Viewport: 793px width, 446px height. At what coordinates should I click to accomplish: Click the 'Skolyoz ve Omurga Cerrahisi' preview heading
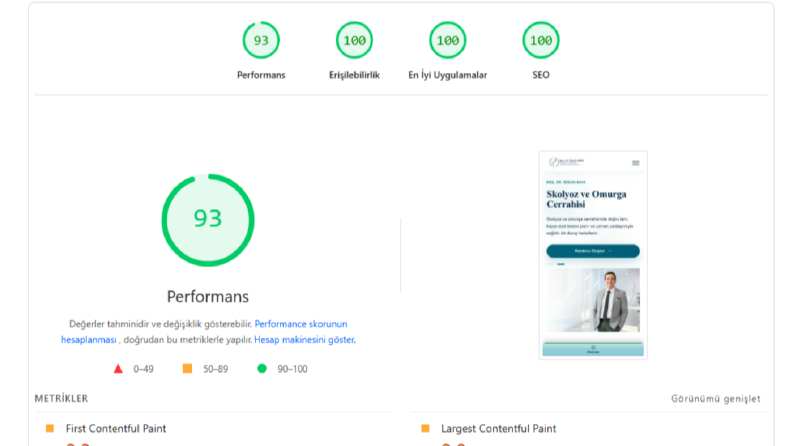pos(586,199)
